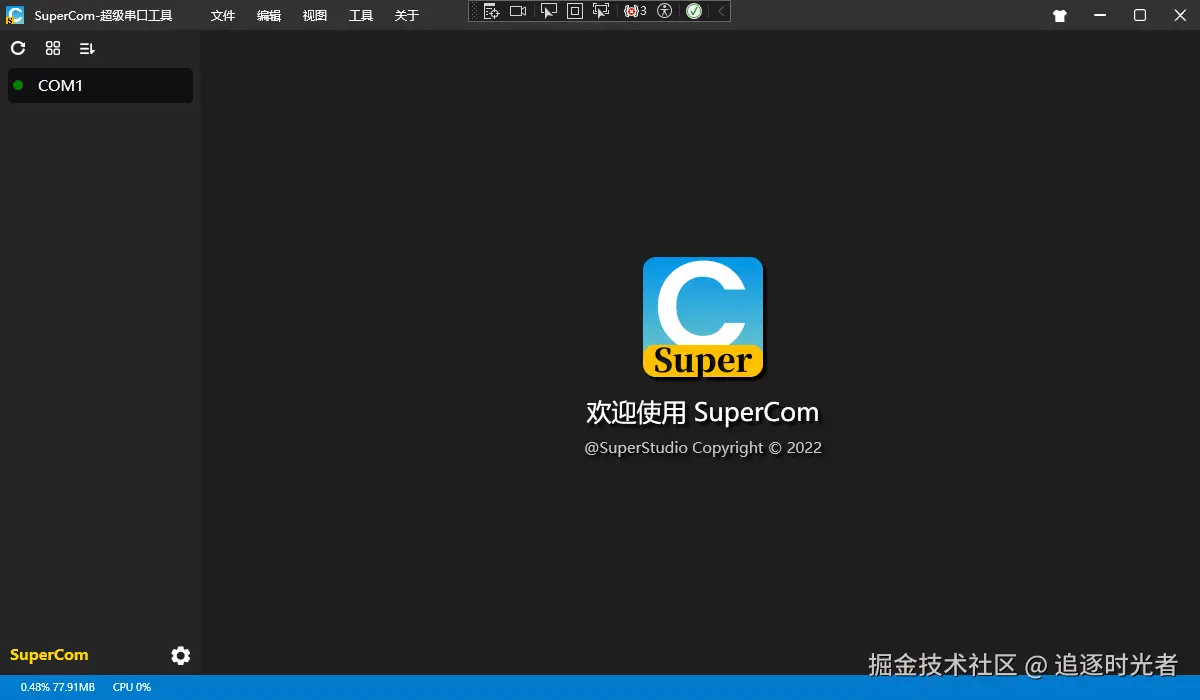Viewport: 1200px width, 700px height.
Task: Open accessibility checker figure icon
Action: pos(664,11)
